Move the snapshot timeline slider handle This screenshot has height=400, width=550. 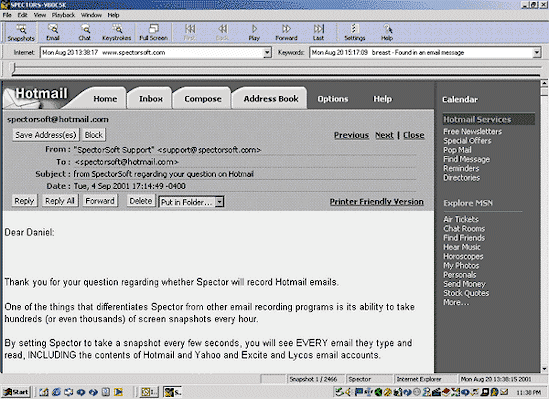click(13, 68)
